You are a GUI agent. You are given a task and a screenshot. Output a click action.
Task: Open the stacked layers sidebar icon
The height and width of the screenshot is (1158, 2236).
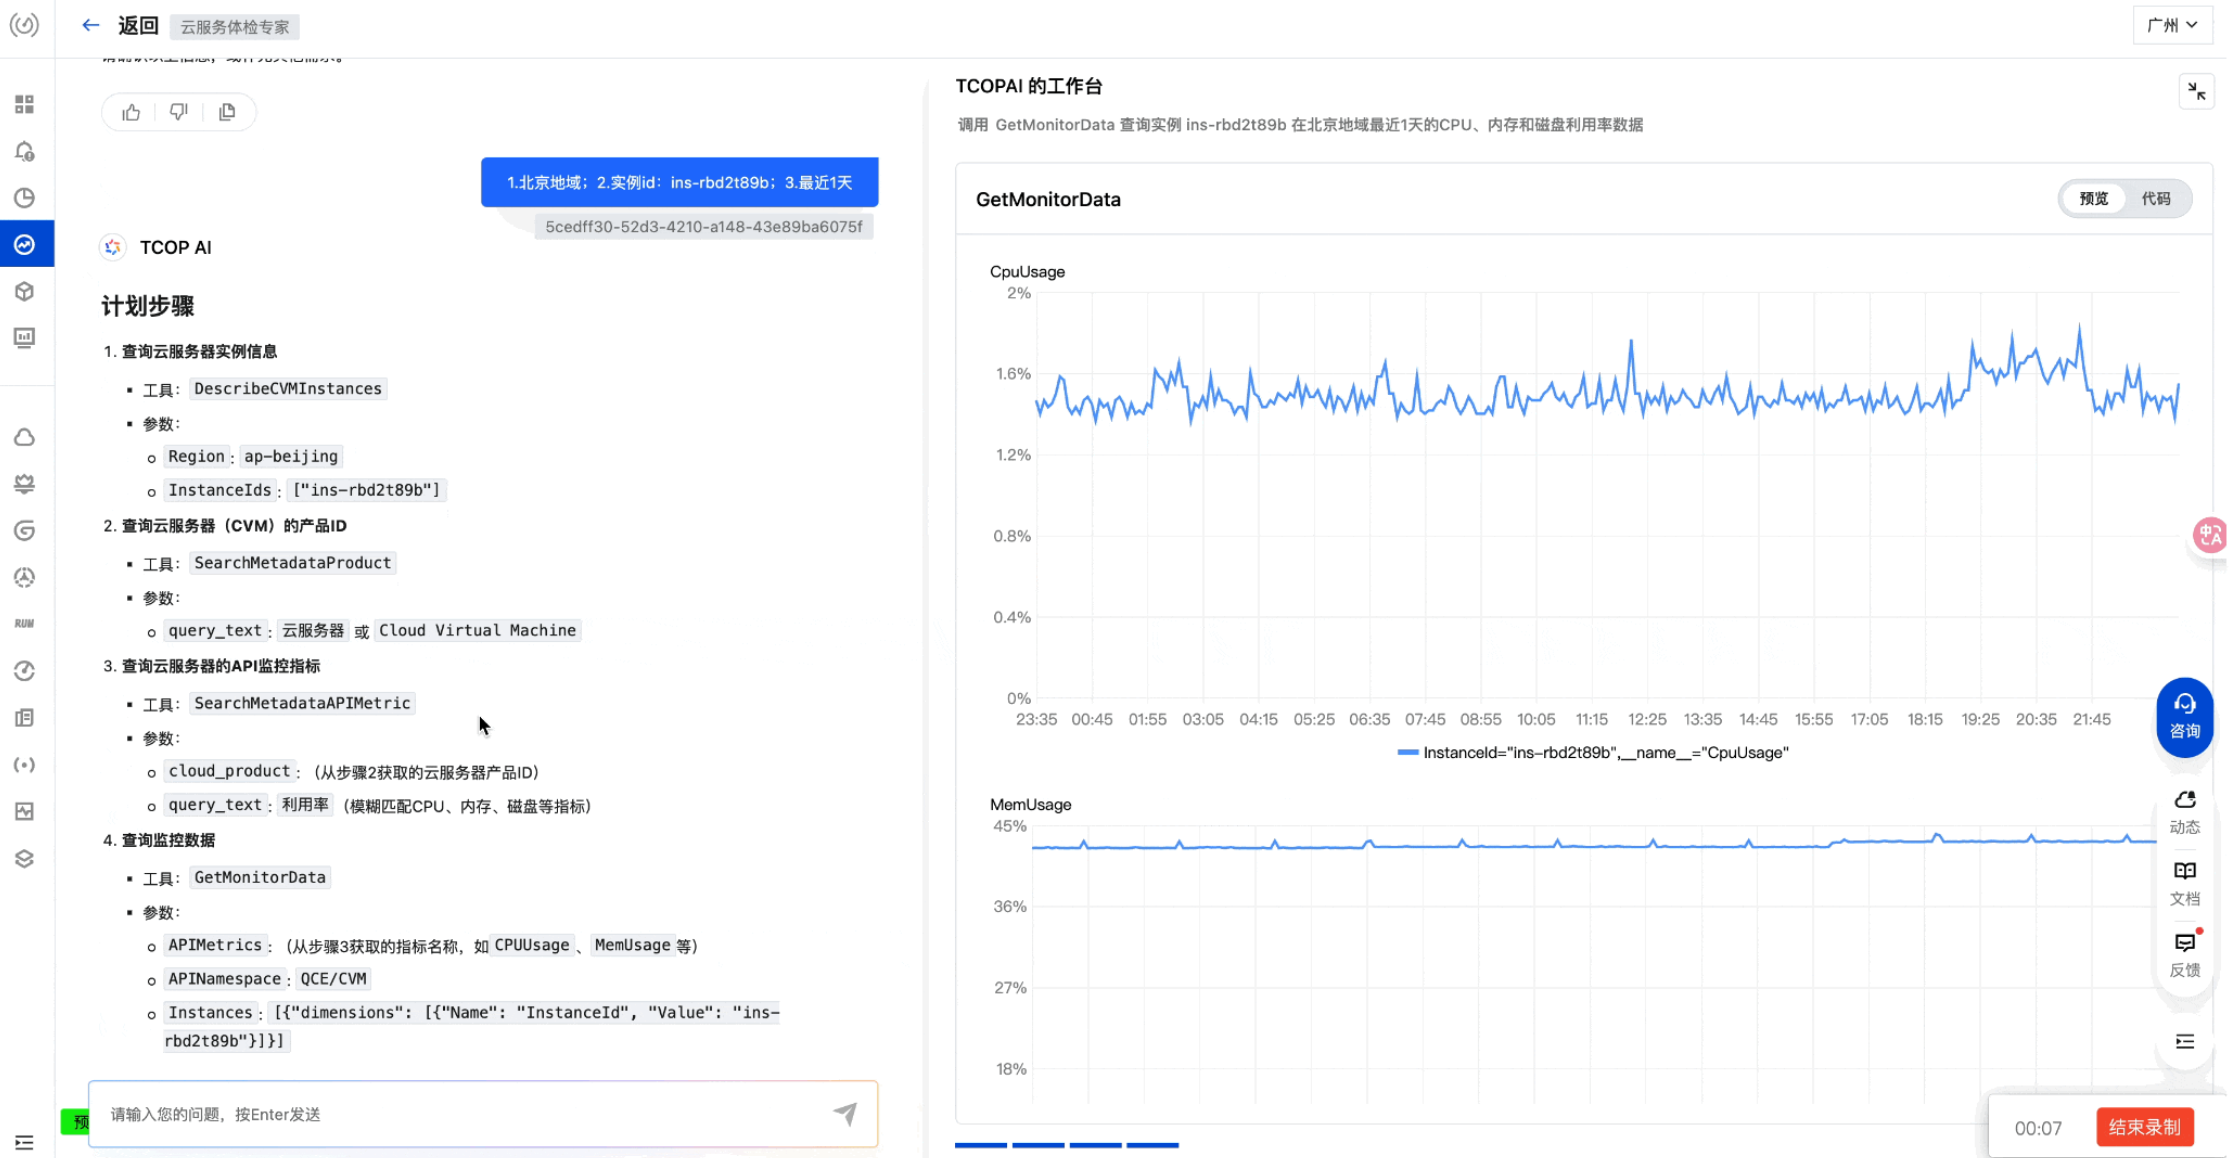(24, 858)
